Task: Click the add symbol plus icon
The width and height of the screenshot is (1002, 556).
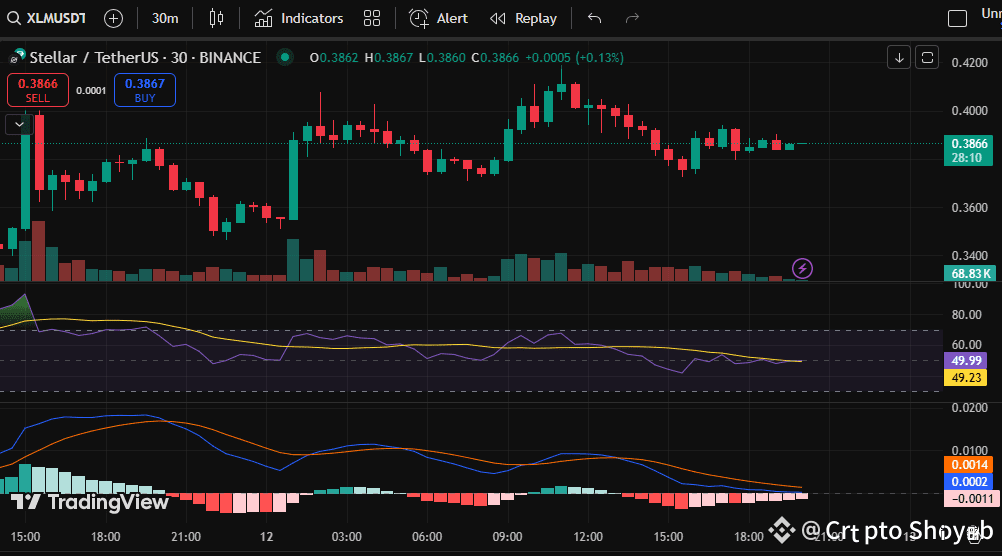Action: [113, 19]
